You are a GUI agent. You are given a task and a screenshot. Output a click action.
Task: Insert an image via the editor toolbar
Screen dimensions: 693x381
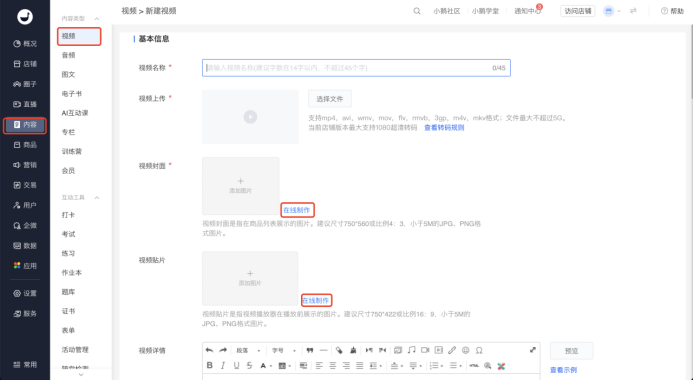coord(398,351)
